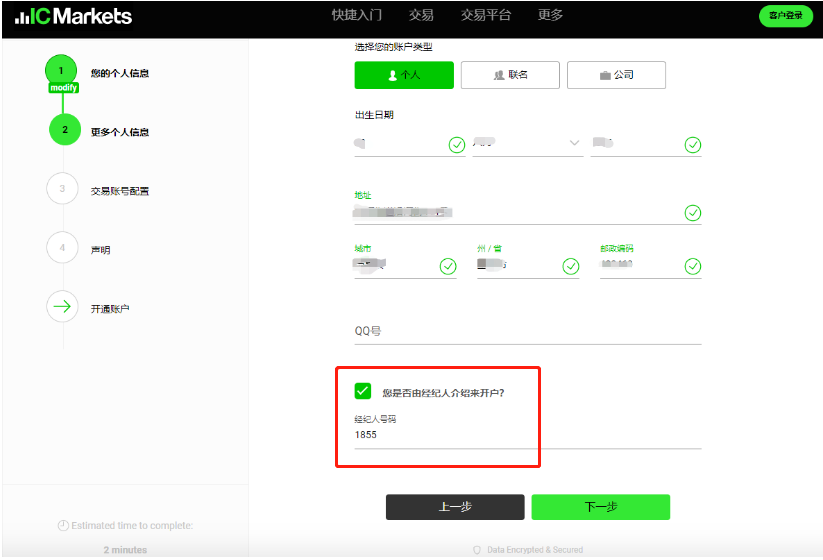Select 联名 joint account type
823x560 pixels.
510,75
